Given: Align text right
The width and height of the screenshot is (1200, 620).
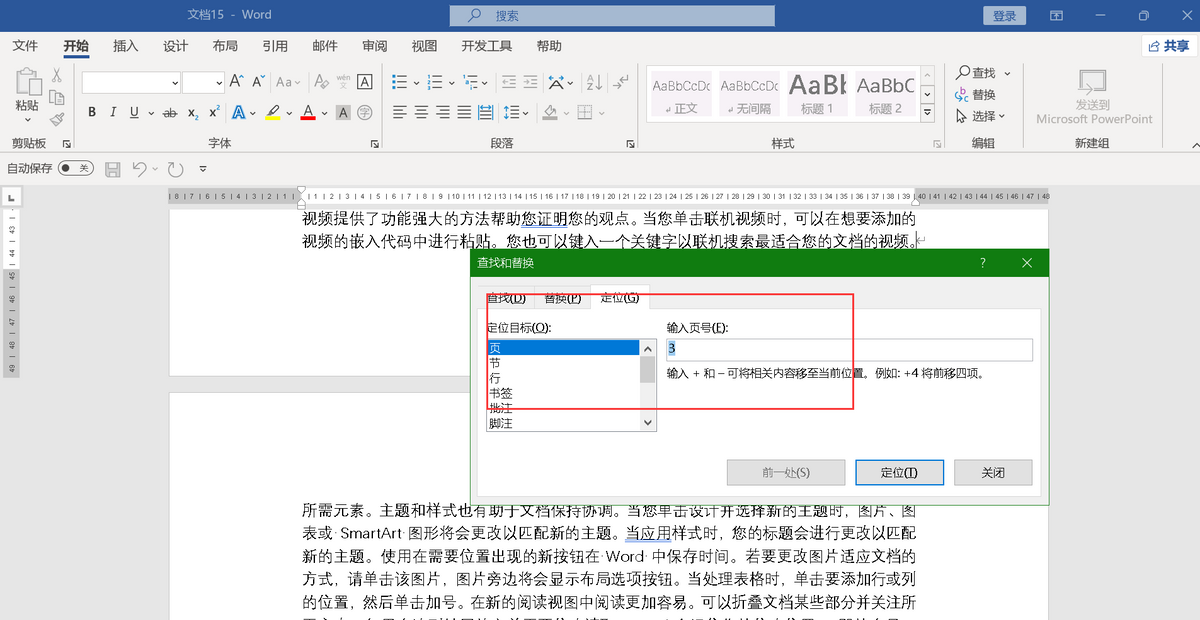Looking at the screenshot, I should (444, 112).
